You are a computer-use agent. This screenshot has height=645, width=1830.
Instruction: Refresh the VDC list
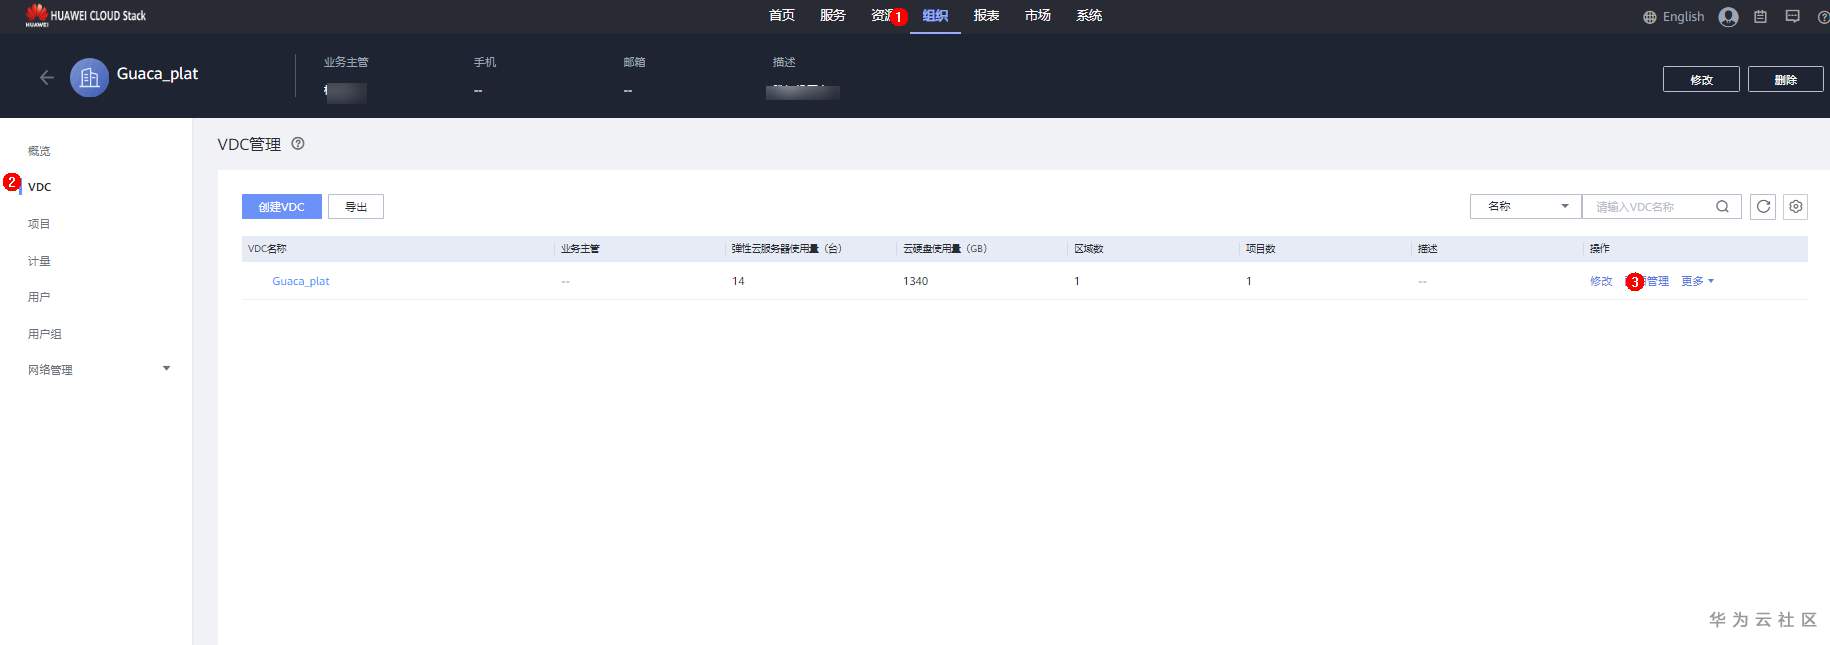coord(1763,207)
